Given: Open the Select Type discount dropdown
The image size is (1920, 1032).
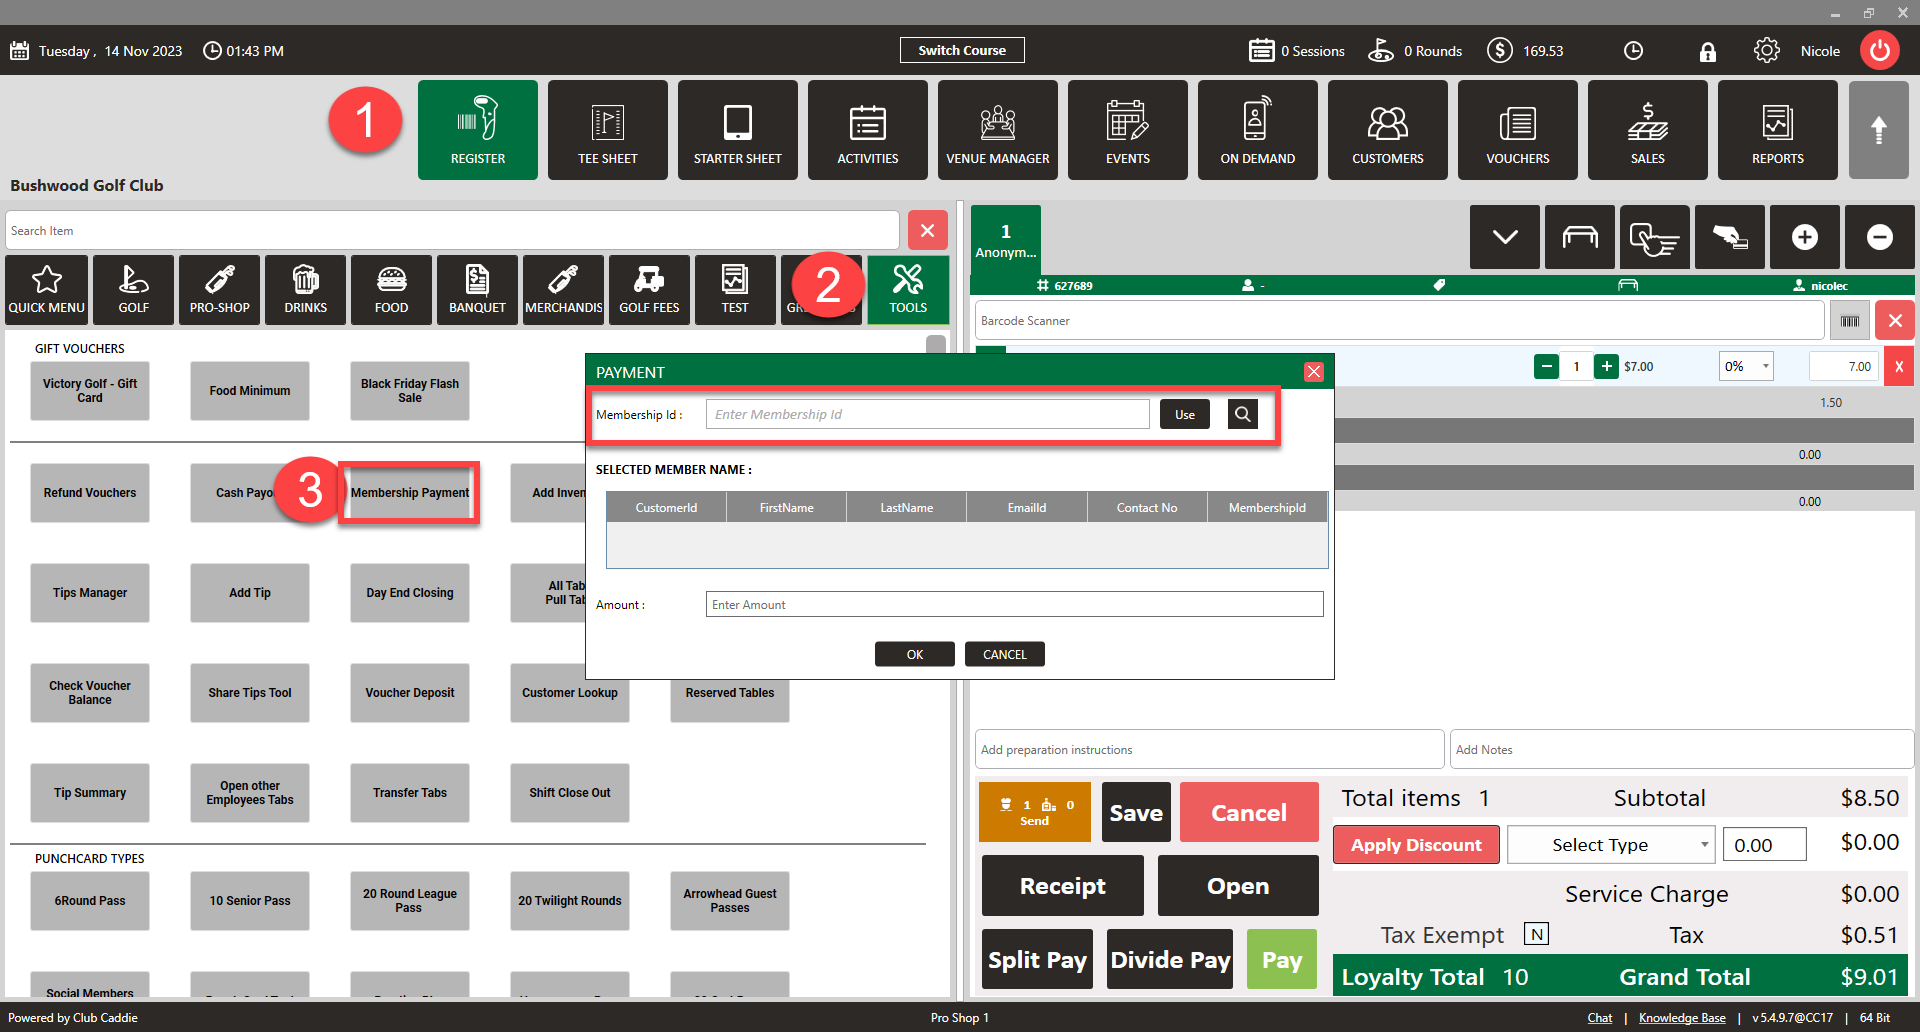Looking at the screenshot, I should (x=1610, y=845).
